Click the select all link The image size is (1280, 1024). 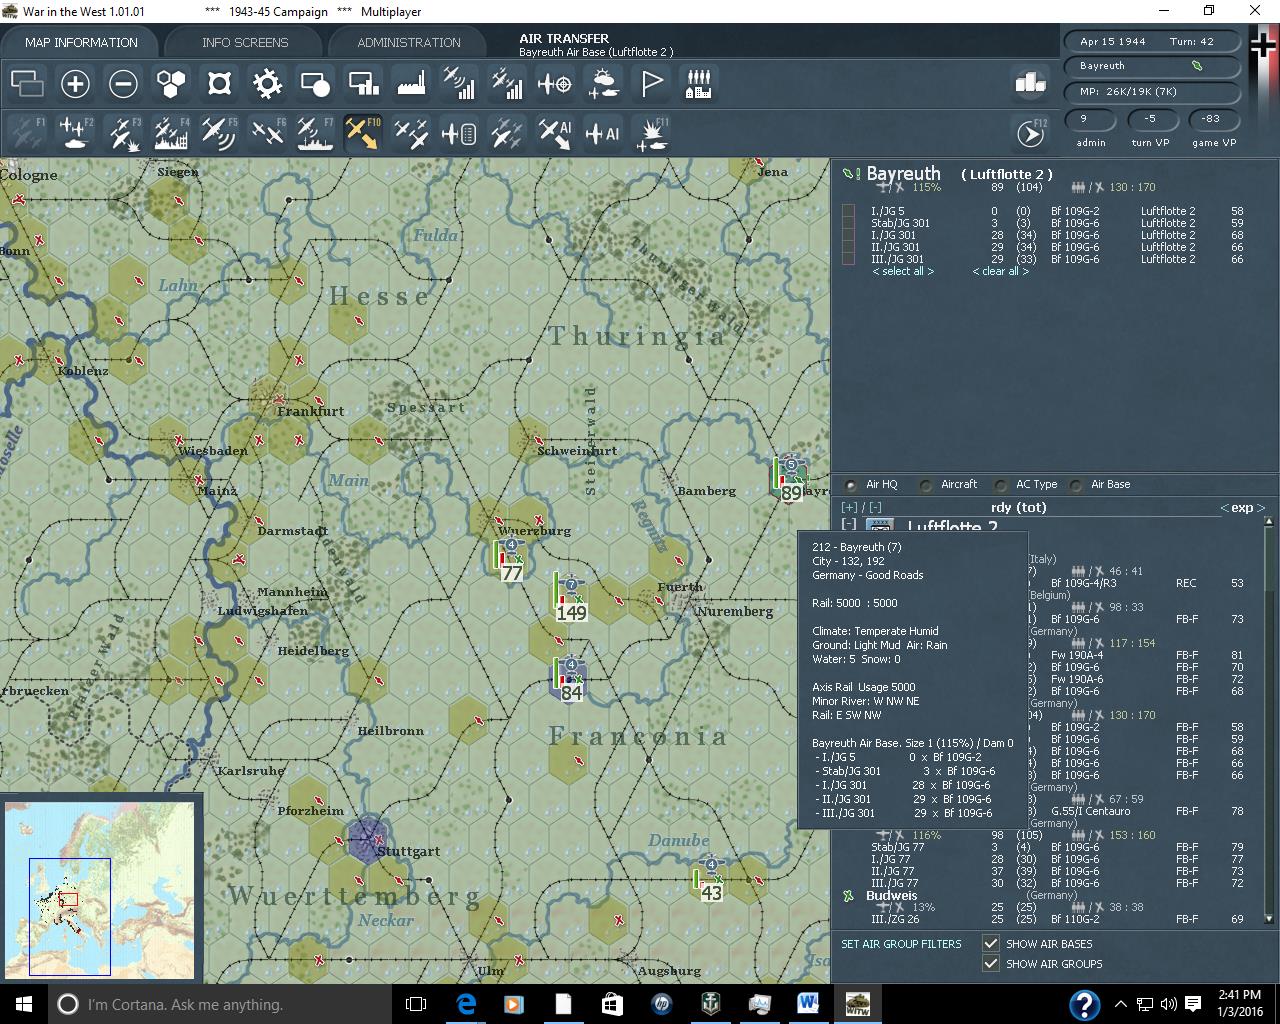tap(903, 271)
